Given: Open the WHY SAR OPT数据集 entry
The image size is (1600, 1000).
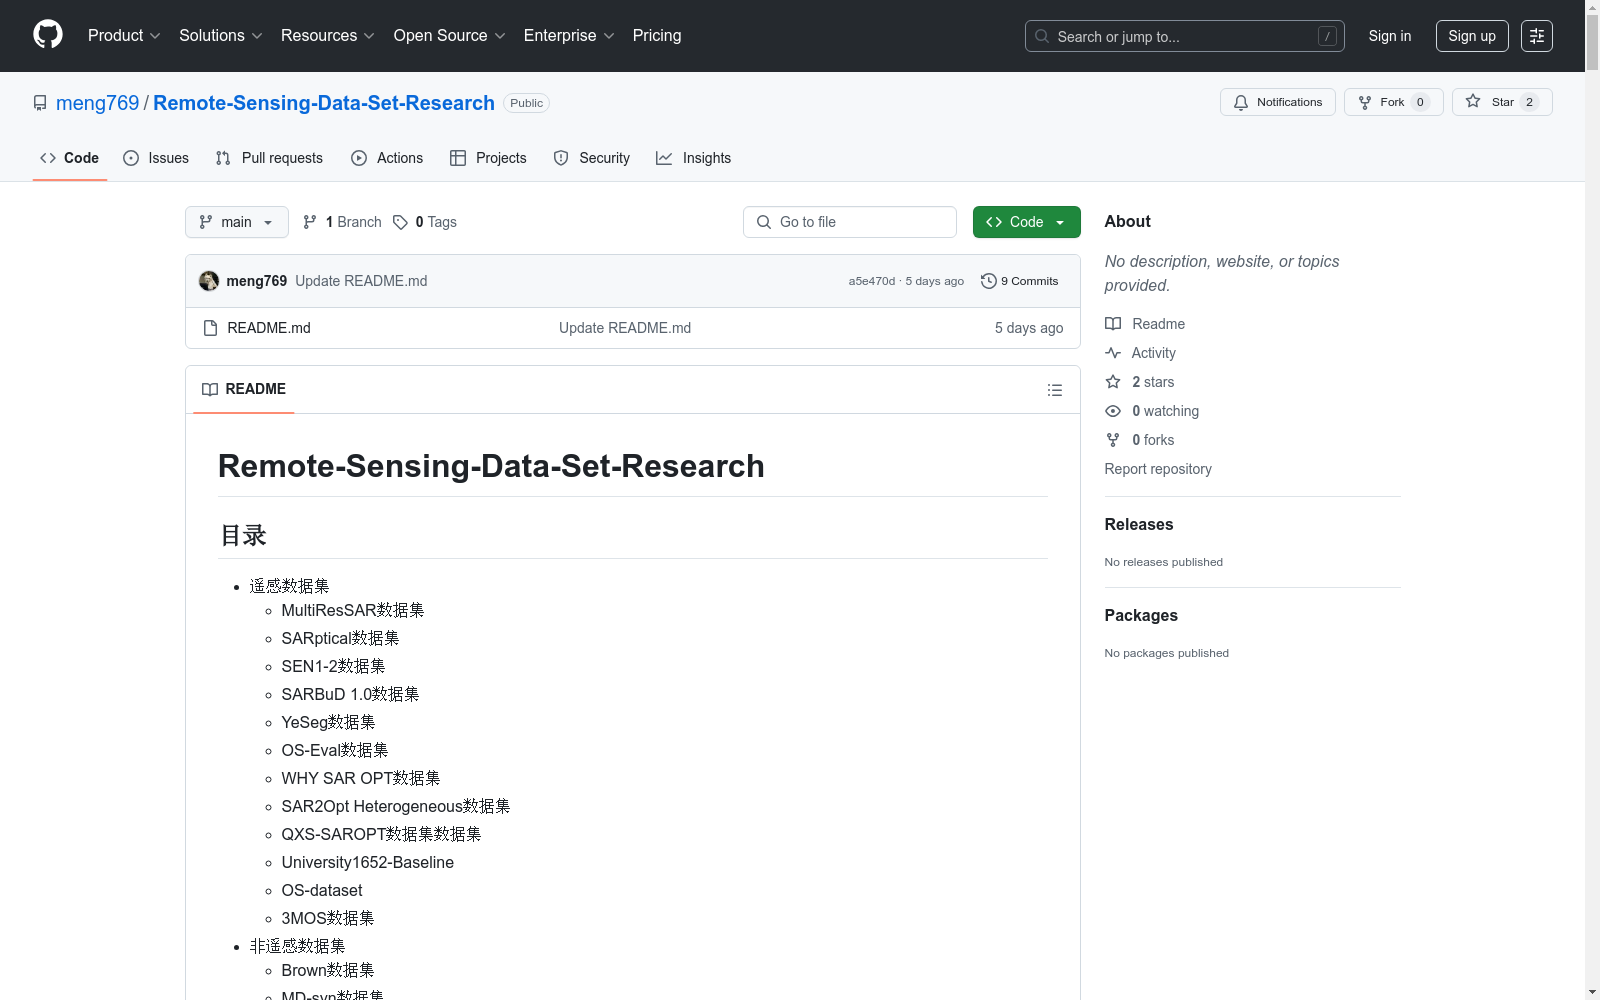Looking at the screenshot, I should 361,778.
